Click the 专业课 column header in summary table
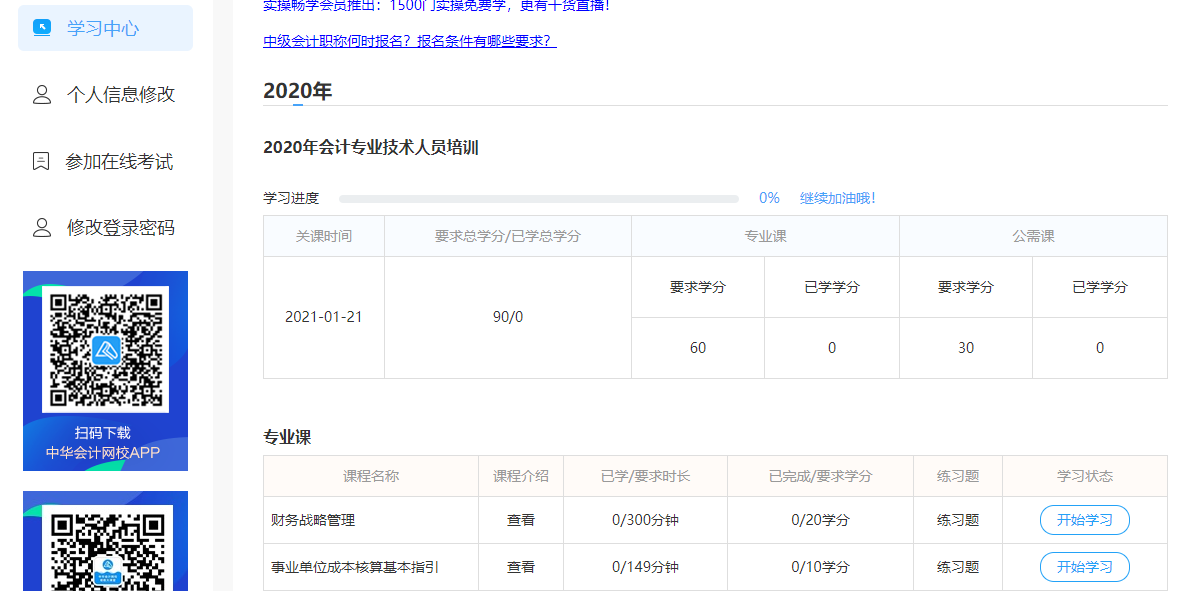The width and height of the screenshot is (1180, 591). coord(765,236)
